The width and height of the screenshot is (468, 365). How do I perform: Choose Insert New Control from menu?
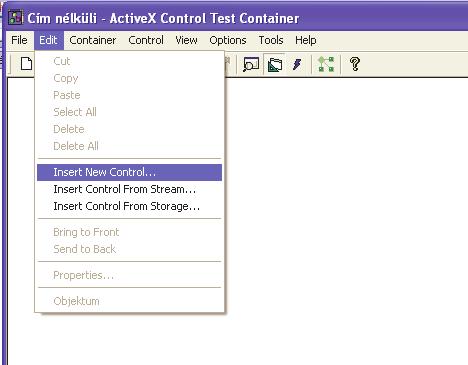pos(129,172)
